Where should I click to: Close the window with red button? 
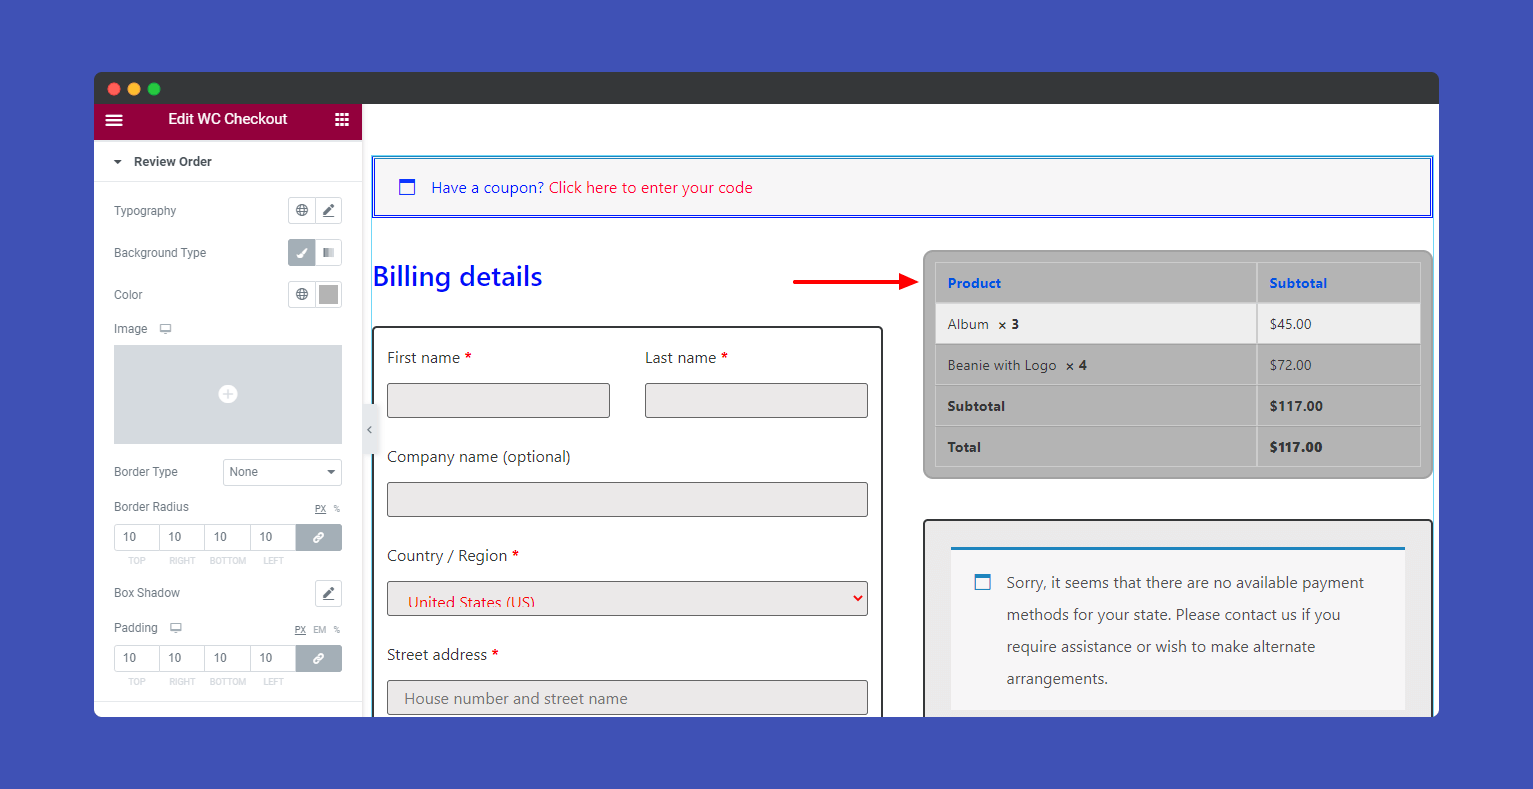tap(114, 89)
